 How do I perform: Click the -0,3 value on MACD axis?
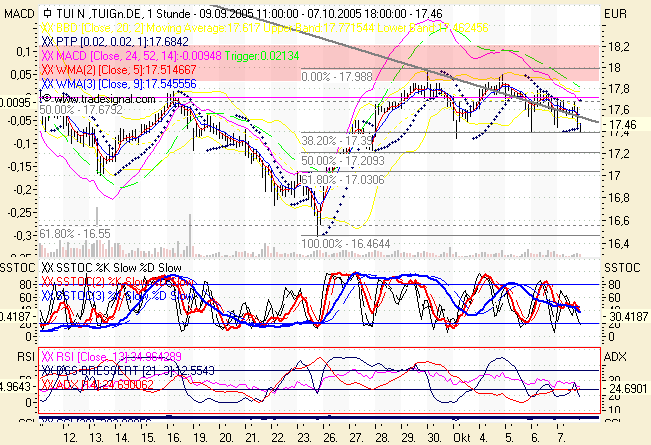click(x=22, y=236)
